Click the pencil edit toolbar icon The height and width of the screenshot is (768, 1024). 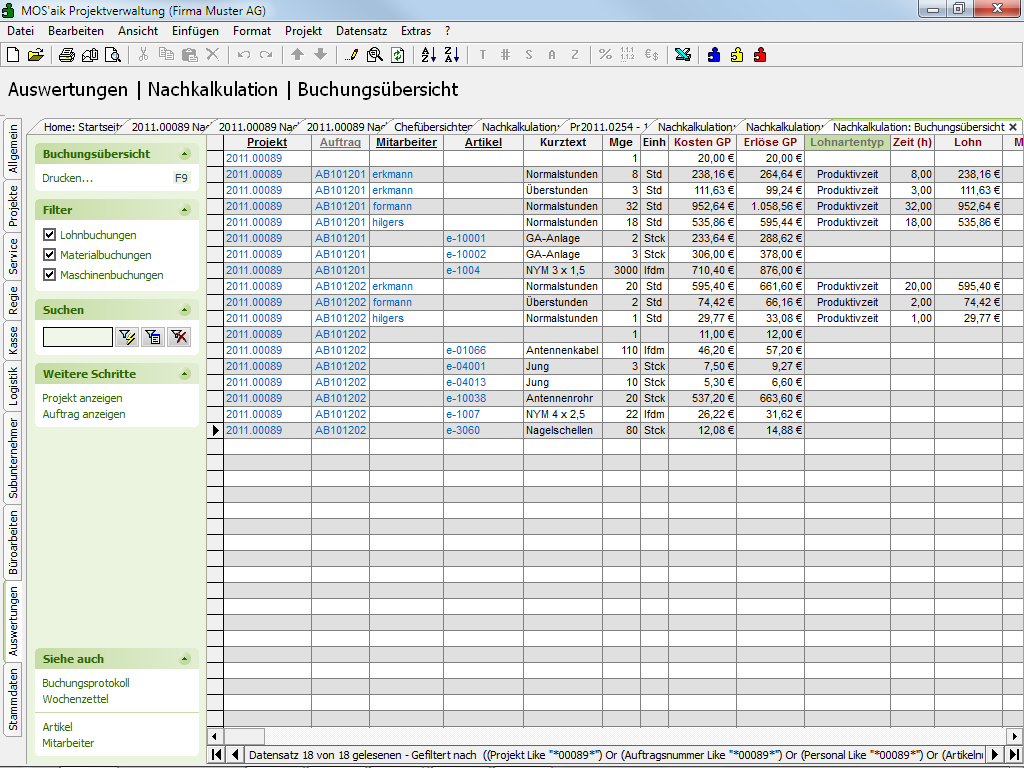351,56
